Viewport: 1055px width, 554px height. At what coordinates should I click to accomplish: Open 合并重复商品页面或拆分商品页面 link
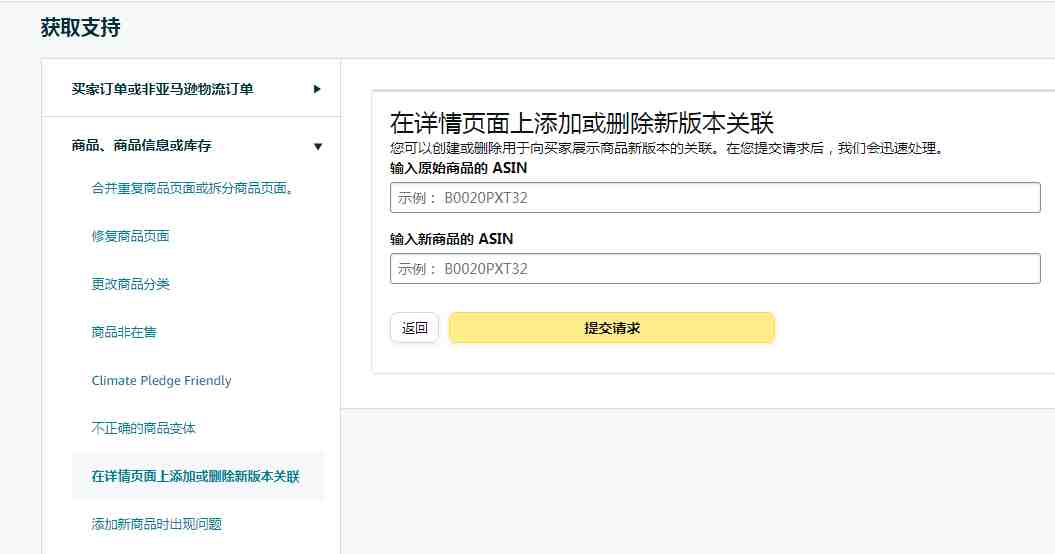pyautogui.click(x=192, y=188)
